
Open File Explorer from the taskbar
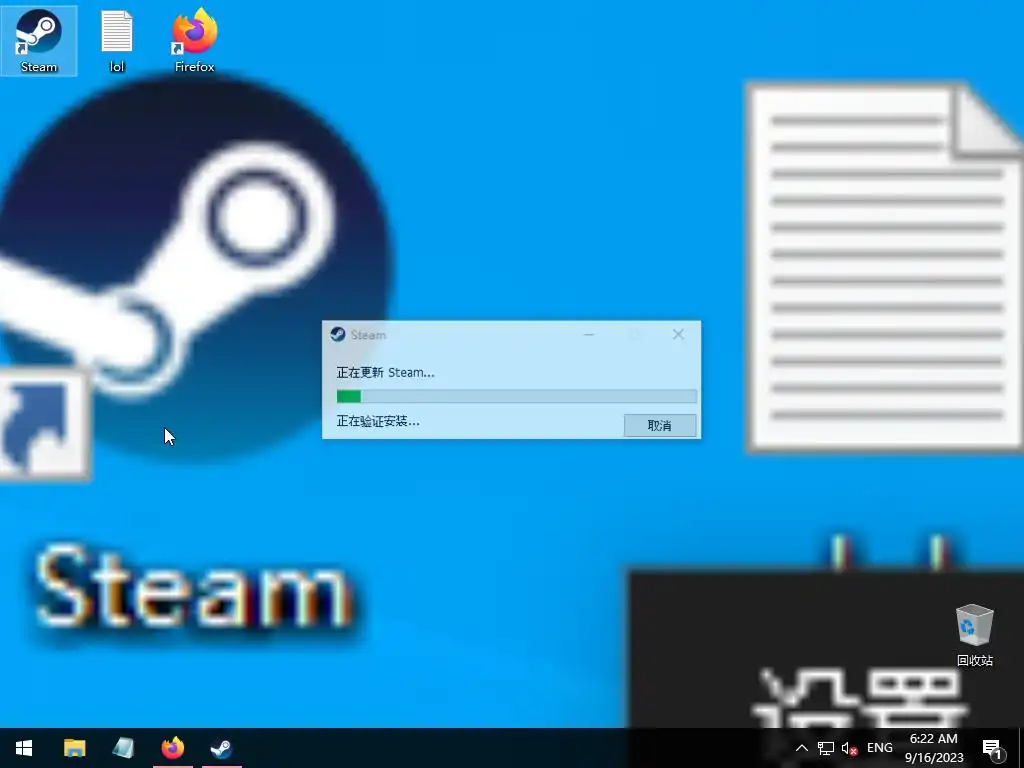74,748
